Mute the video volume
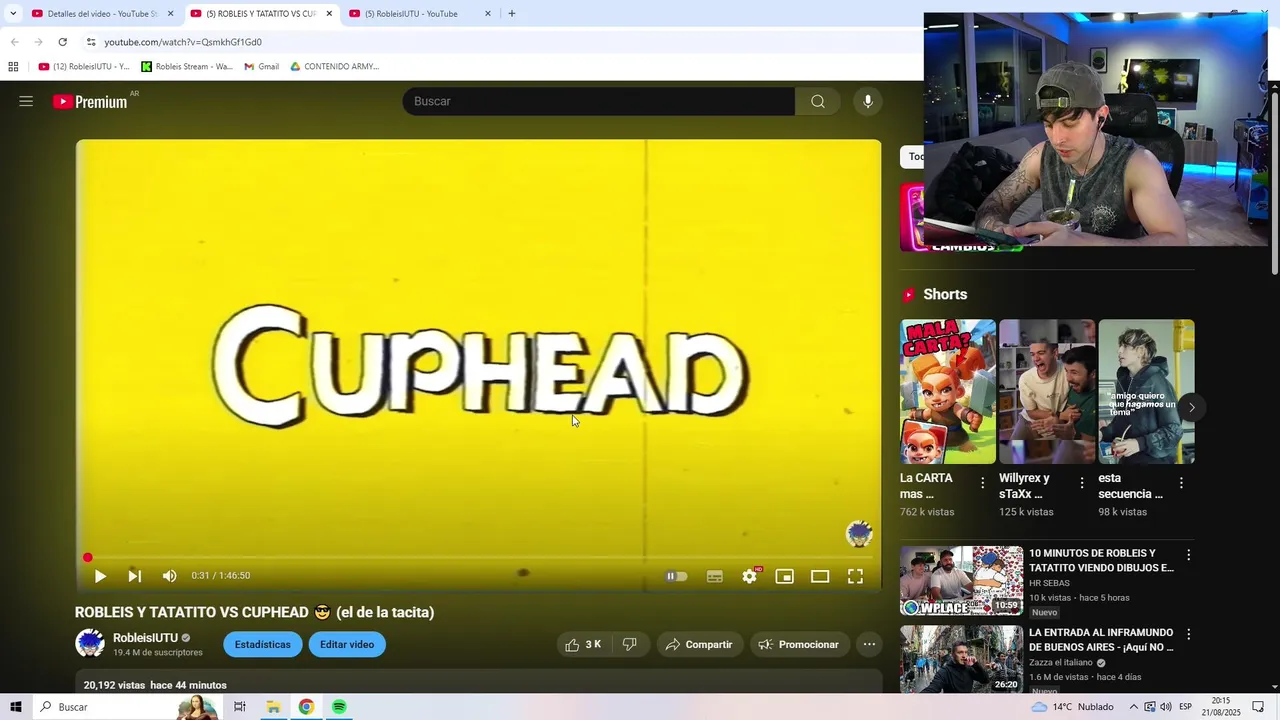This screenshot has width=1280, height=720. click(170, 576)
